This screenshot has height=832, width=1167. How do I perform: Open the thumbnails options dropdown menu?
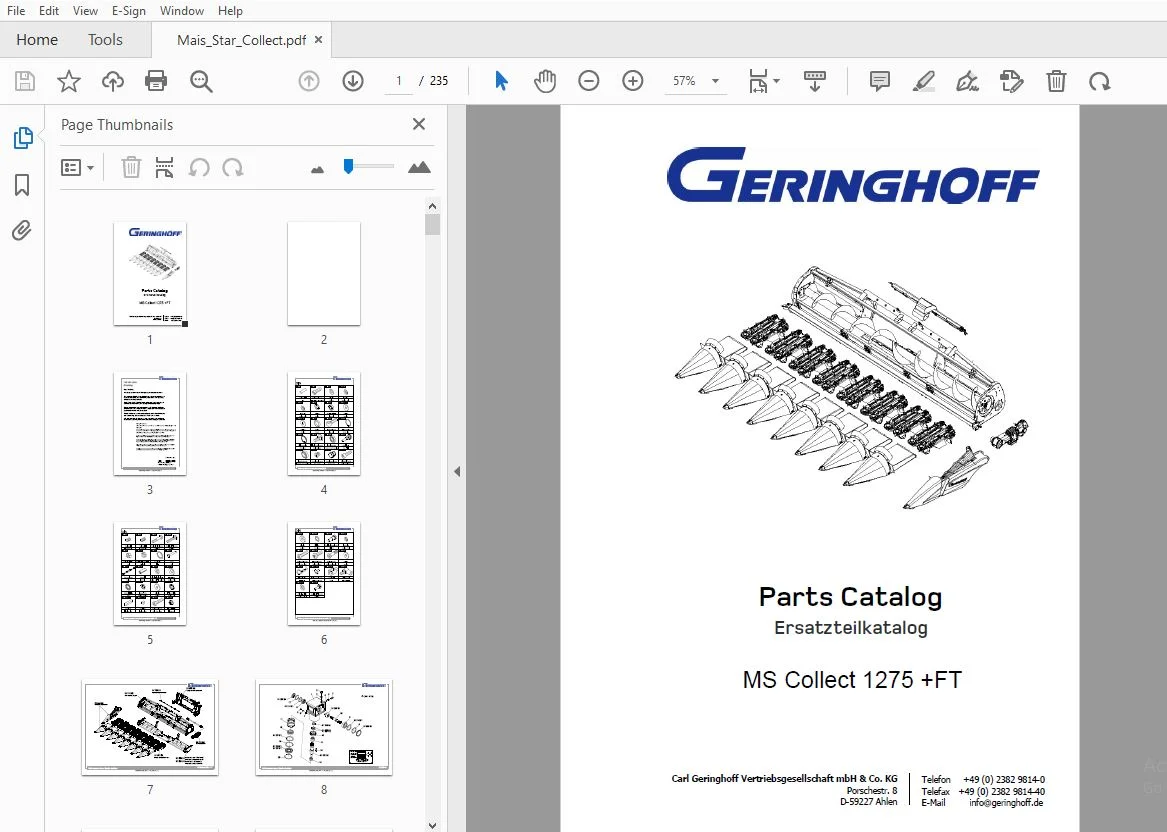click(77, 167)
